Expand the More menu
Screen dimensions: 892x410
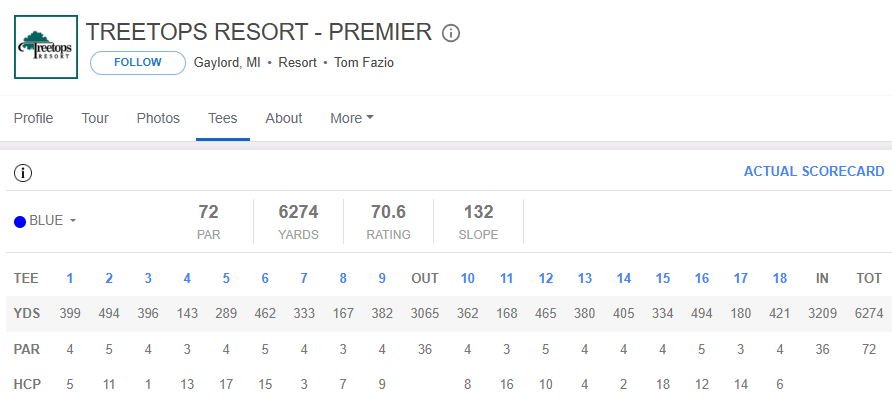(352, 118)
